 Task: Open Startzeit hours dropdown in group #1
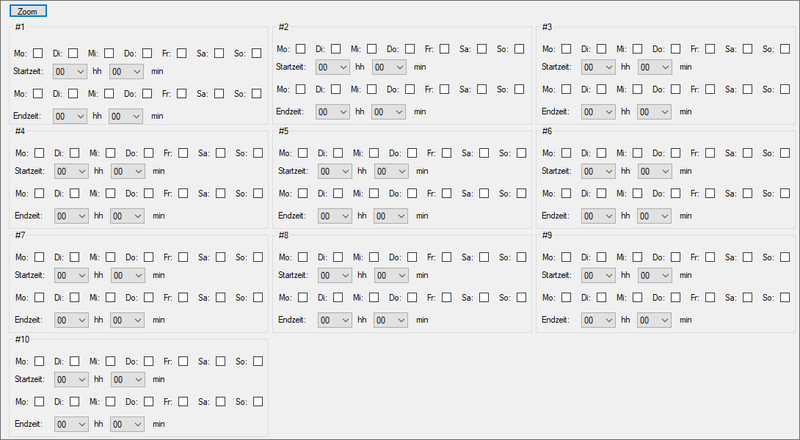71,71
